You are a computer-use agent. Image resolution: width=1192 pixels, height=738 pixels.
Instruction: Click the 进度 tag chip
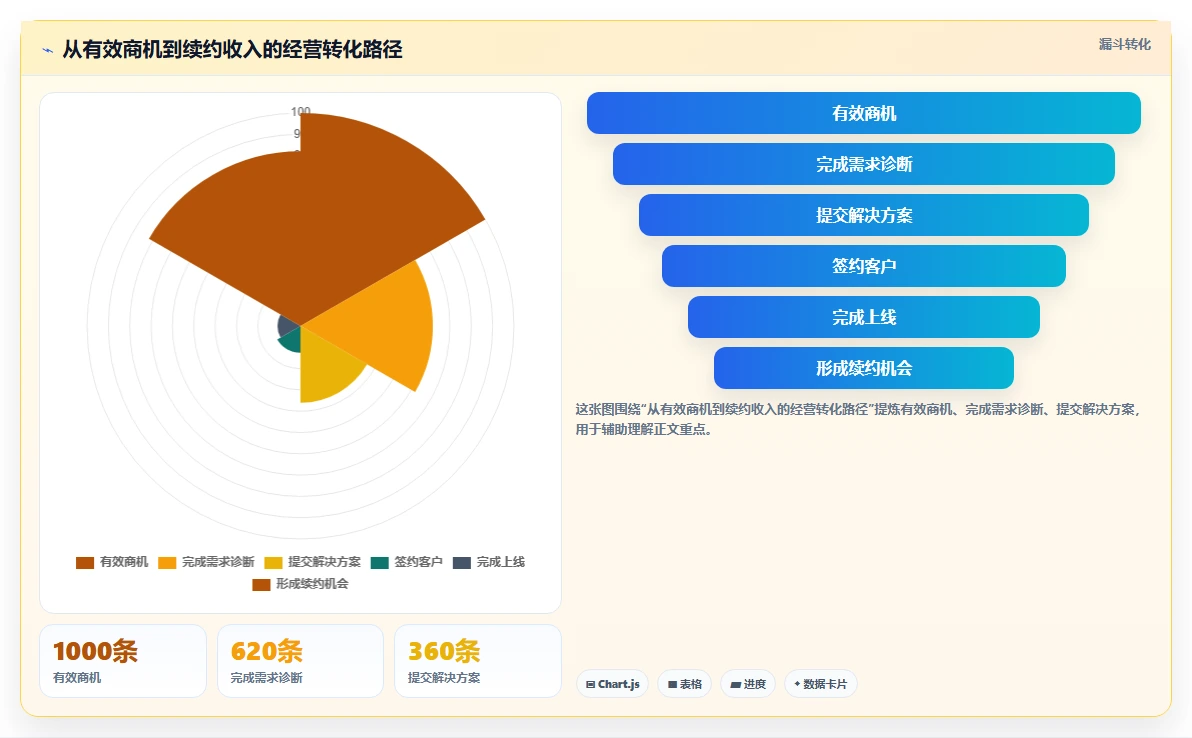[x=748, y=684]
